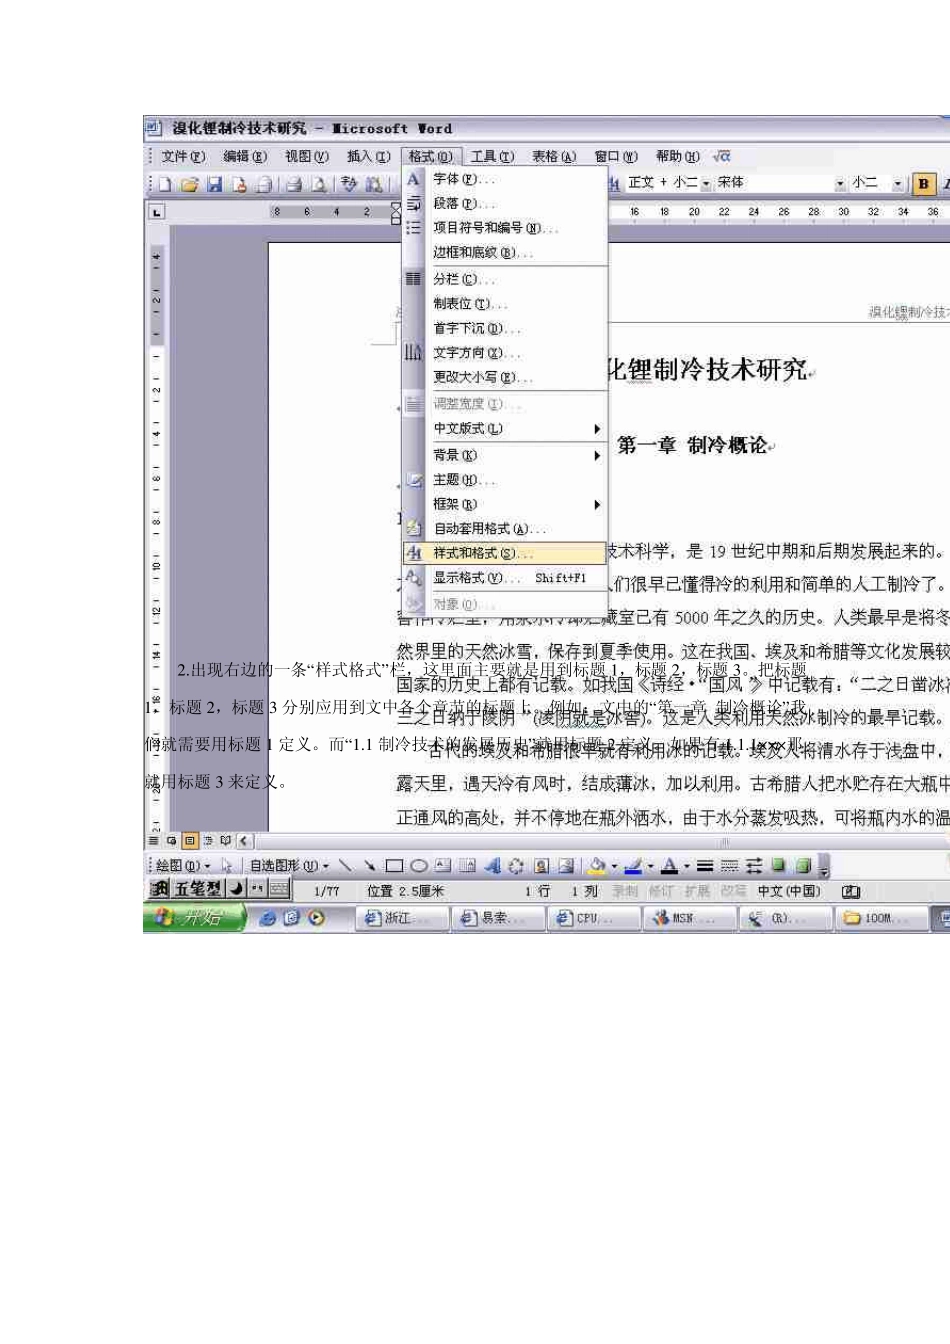Open the 自选图形 AutoShapes dropdown
The image size is (950, 1344).
[289, 866]
